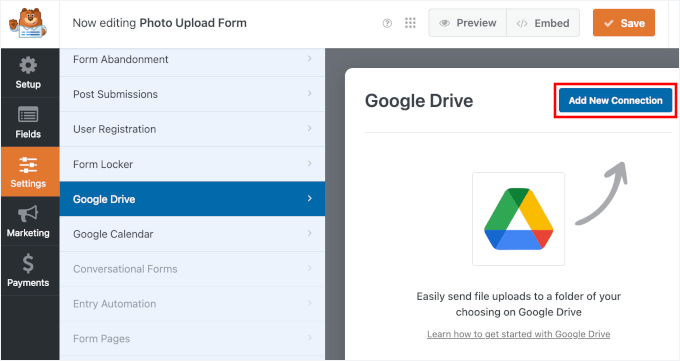Viewport: 680px width, 361px height.
Task: Expand chevron beside Form Locker
Action: pos(310,163)
